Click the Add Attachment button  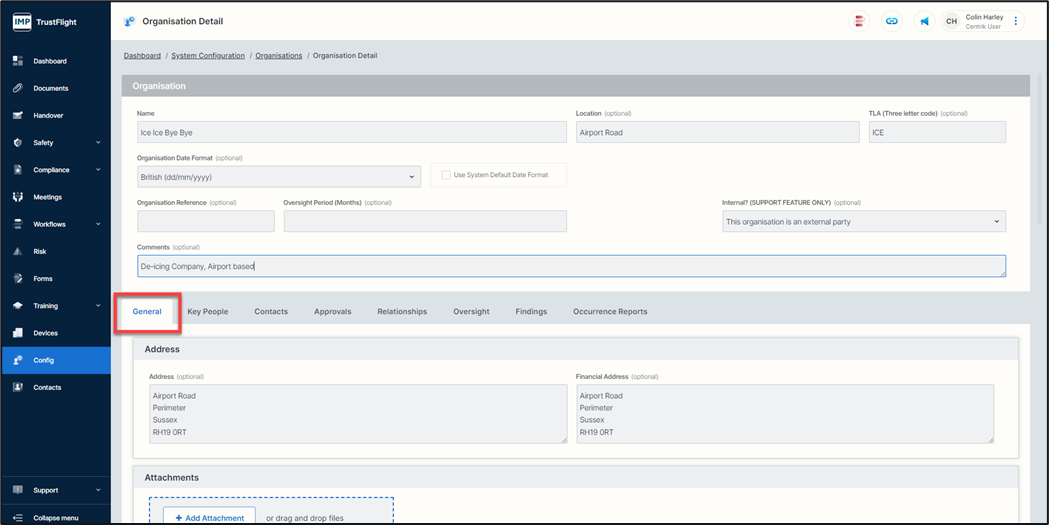203,517
